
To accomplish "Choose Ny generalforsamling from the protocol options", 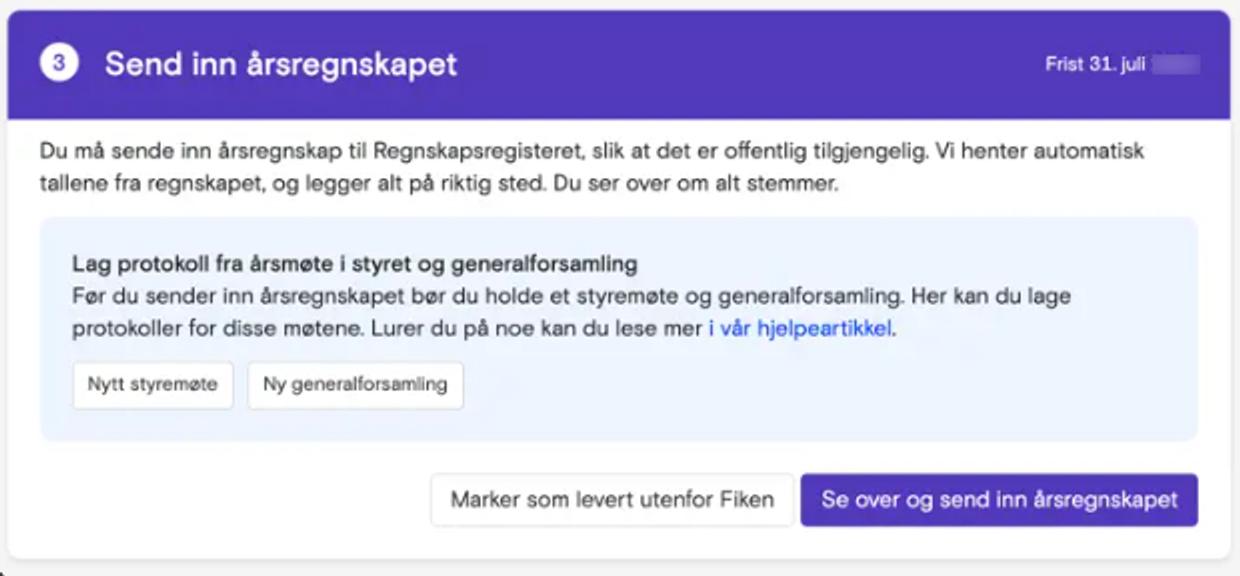I will point(355,385).
